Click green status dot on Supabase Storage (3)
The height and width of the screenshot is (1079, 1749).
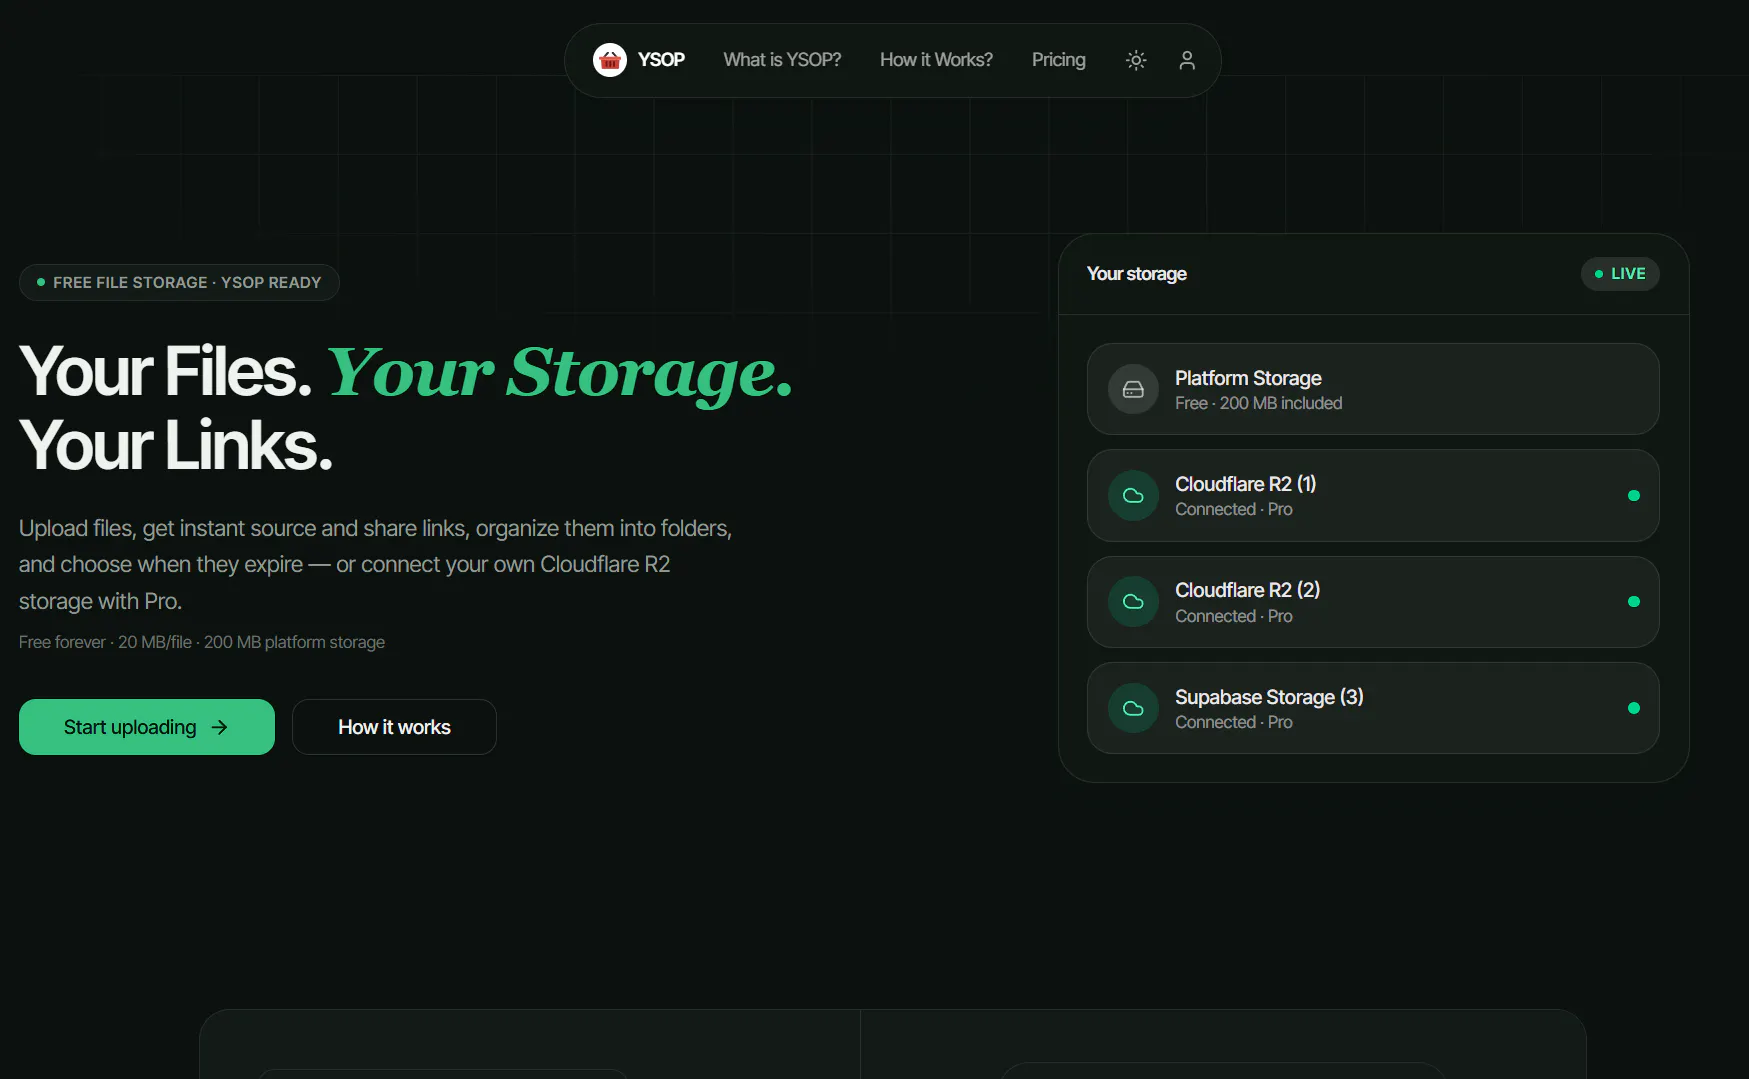click(x=1634, y=708)
